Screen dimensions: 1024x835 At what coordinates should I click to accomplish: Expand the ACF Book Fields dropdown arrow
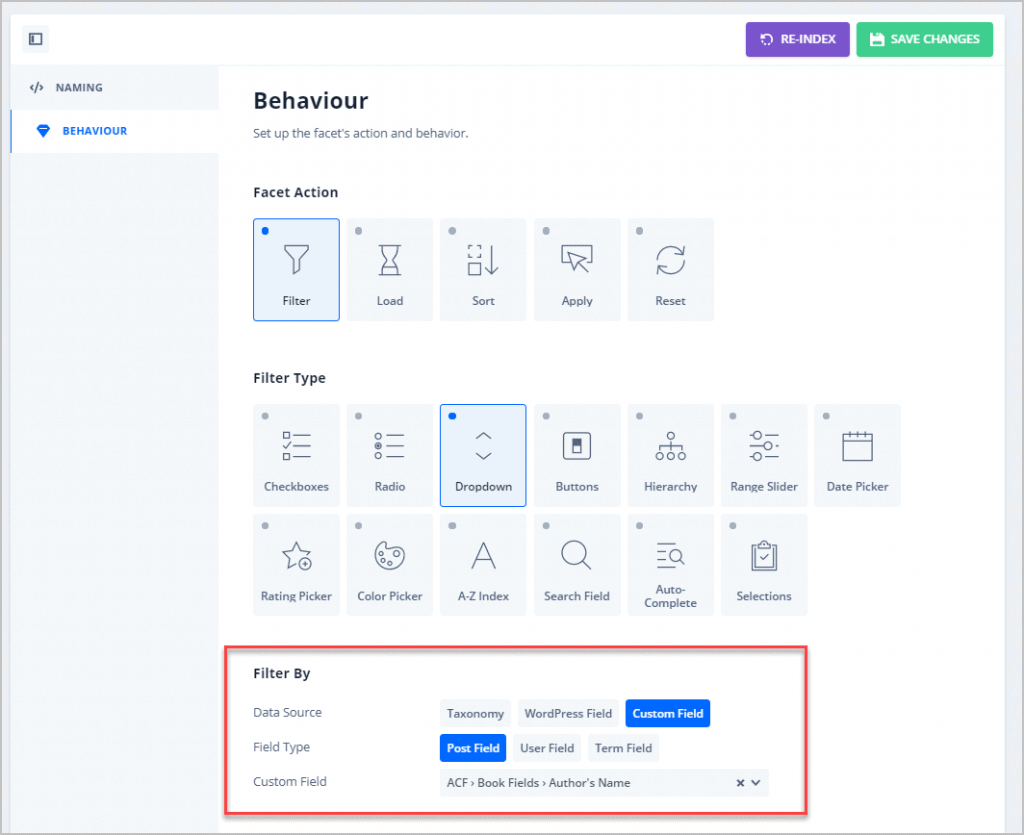pos(757,782)
